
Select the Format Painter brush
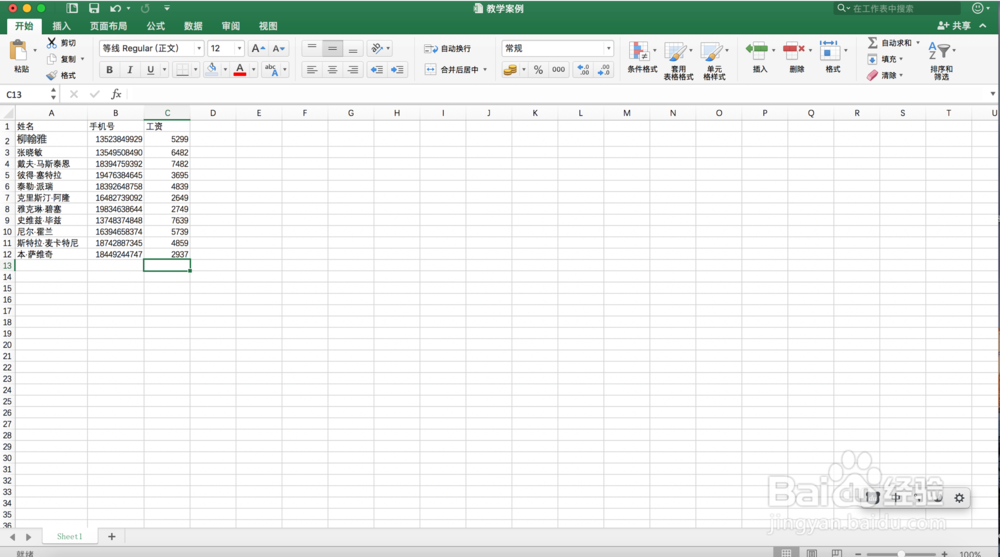coord(52,75)
